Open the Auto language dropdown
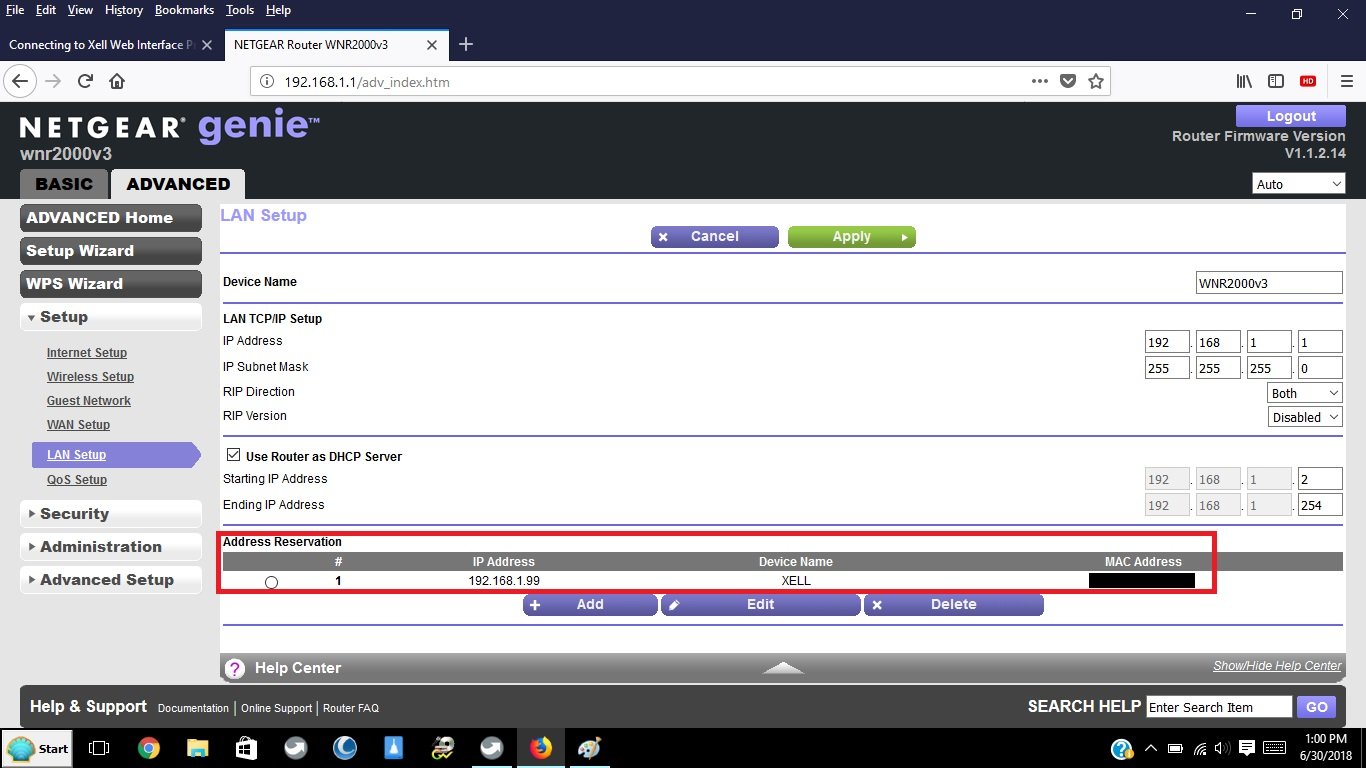1366x768 pixels. coord(1298,184)
